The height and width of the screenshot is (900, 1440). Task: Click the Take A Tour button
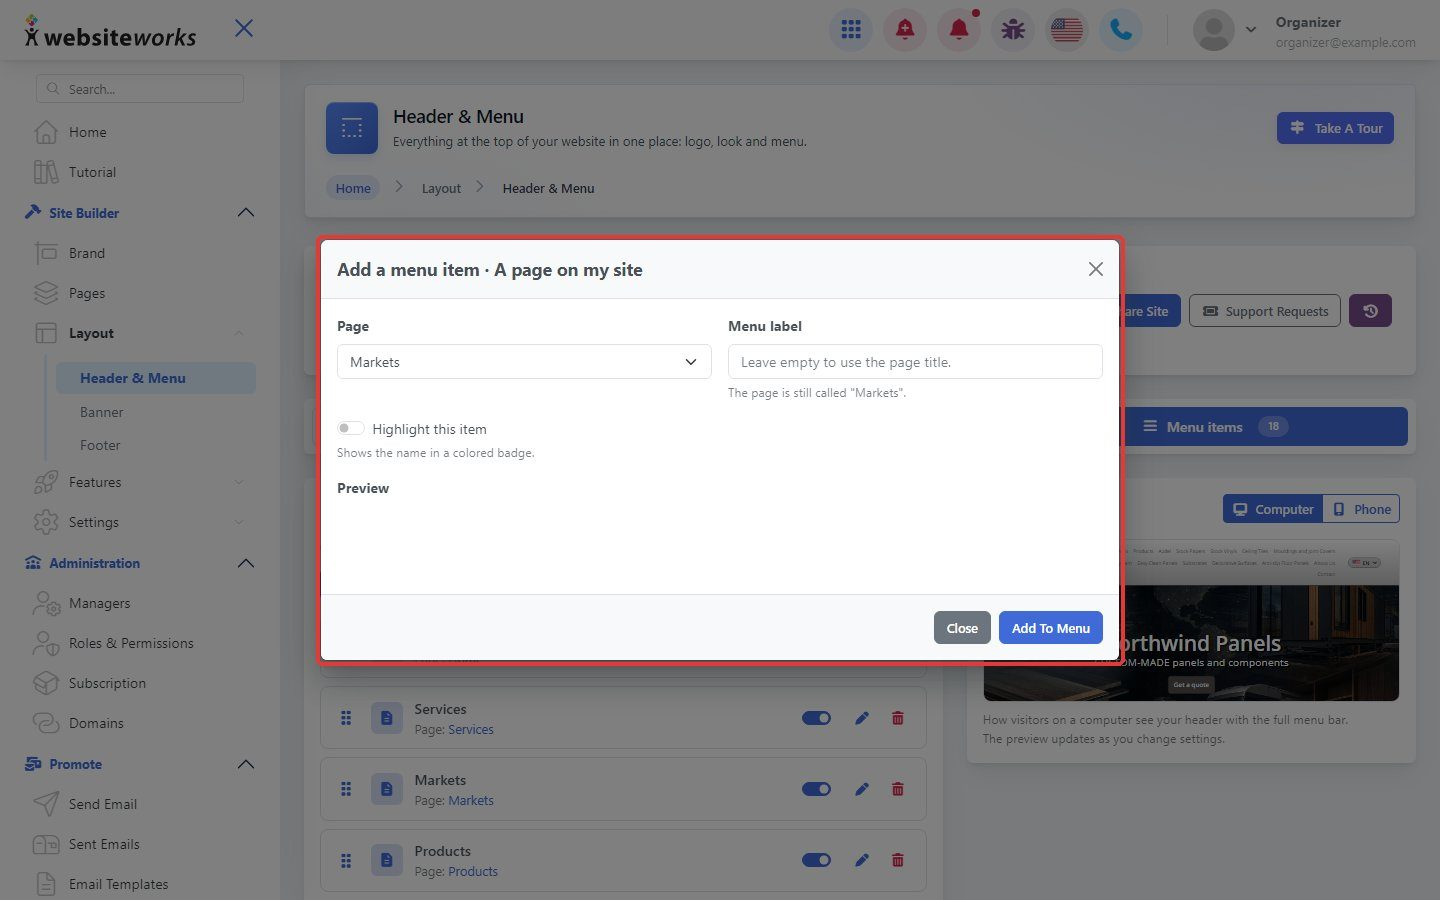pyautogui.click(x=1335, y=128)
